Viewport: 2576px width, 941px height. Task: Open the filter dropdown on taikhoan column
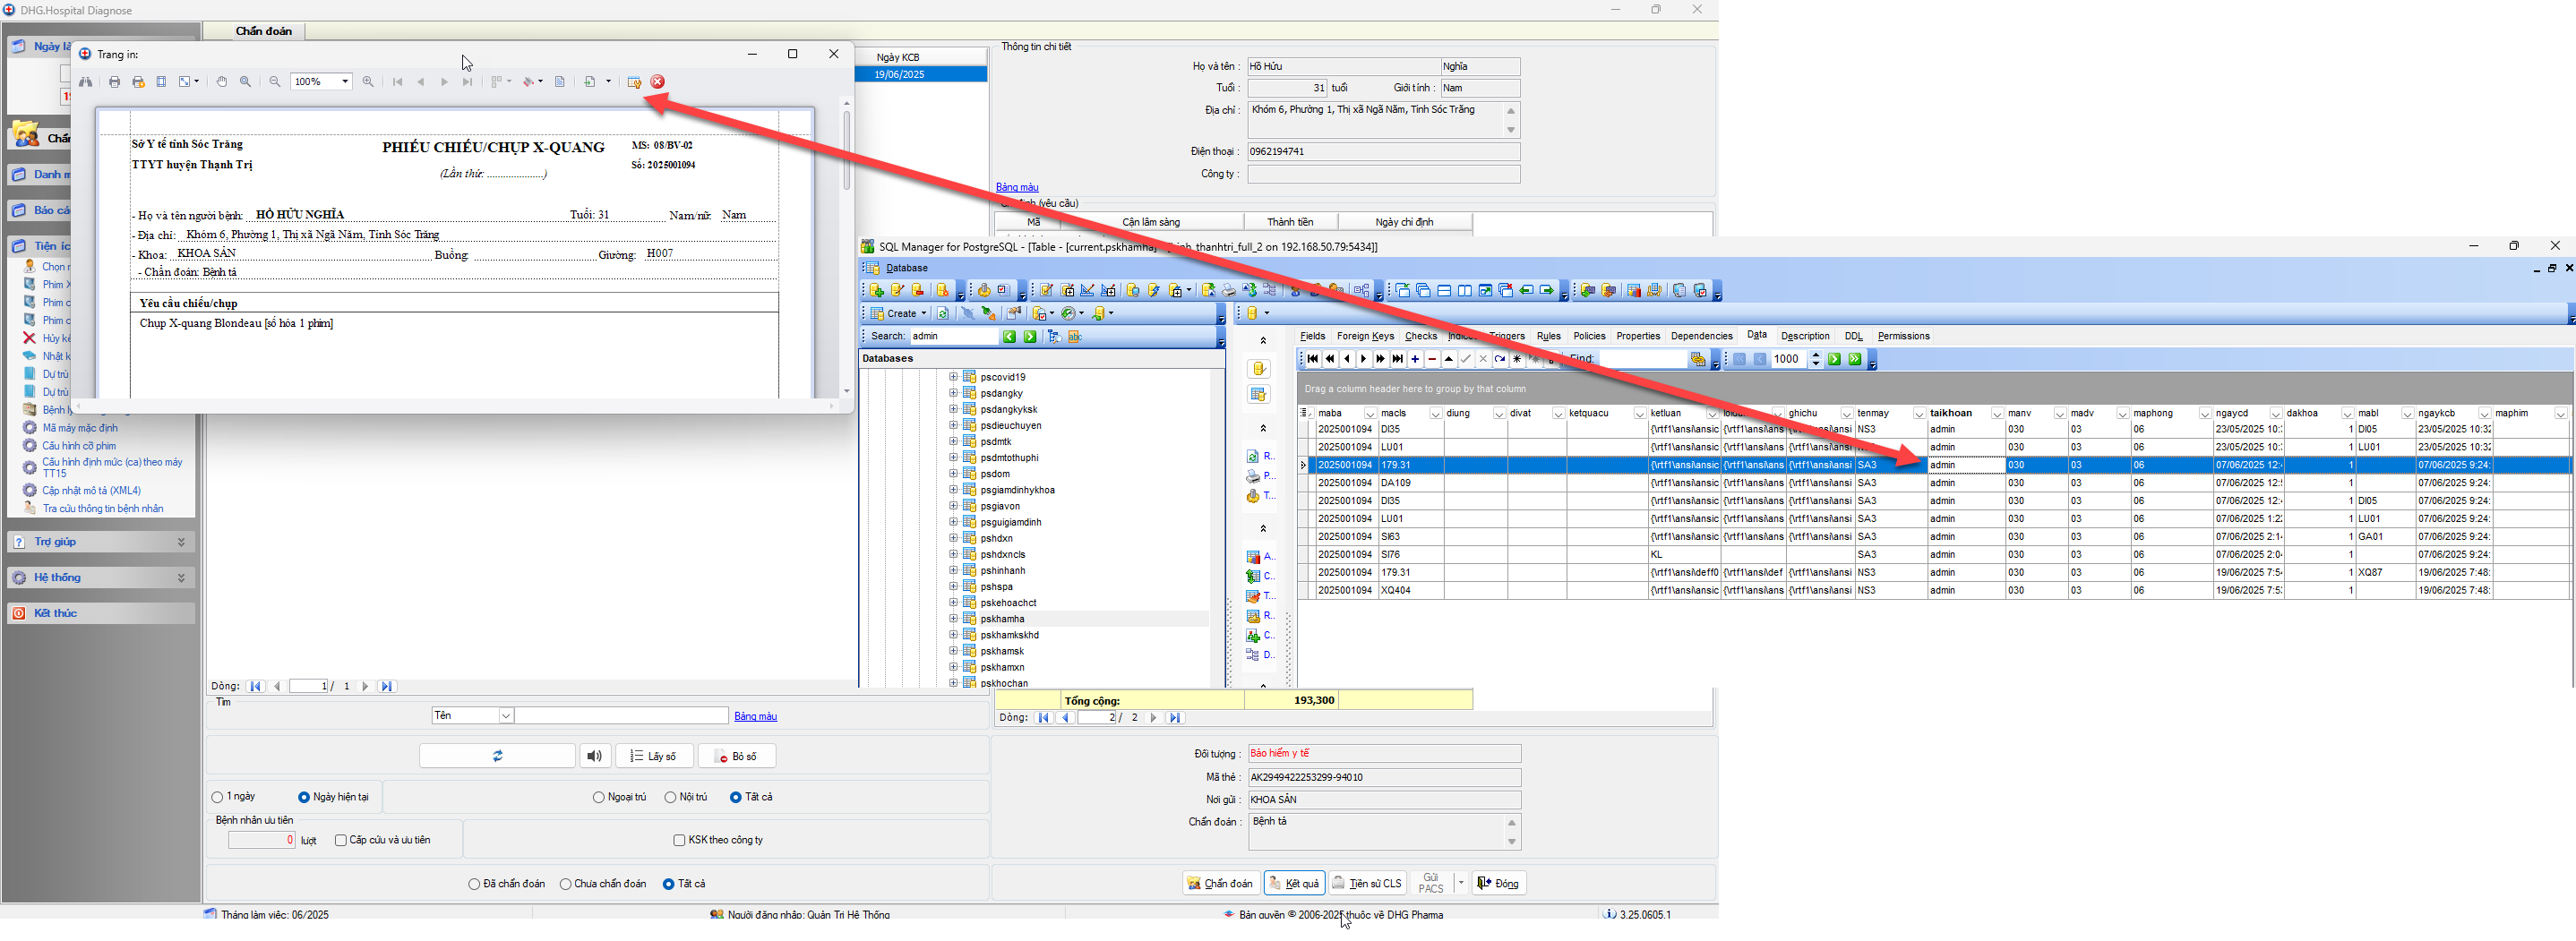click(1996, 414)
